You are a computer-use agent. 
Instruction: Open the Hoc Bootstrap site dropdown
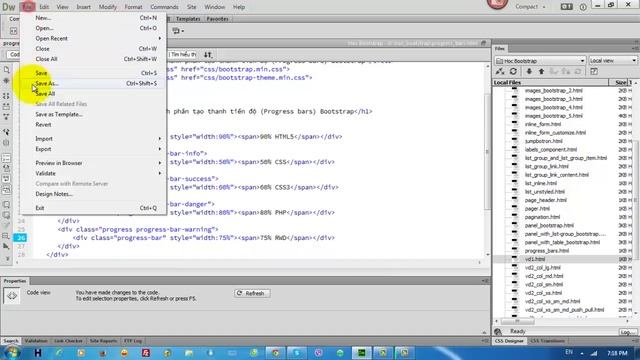coord(540,60)
